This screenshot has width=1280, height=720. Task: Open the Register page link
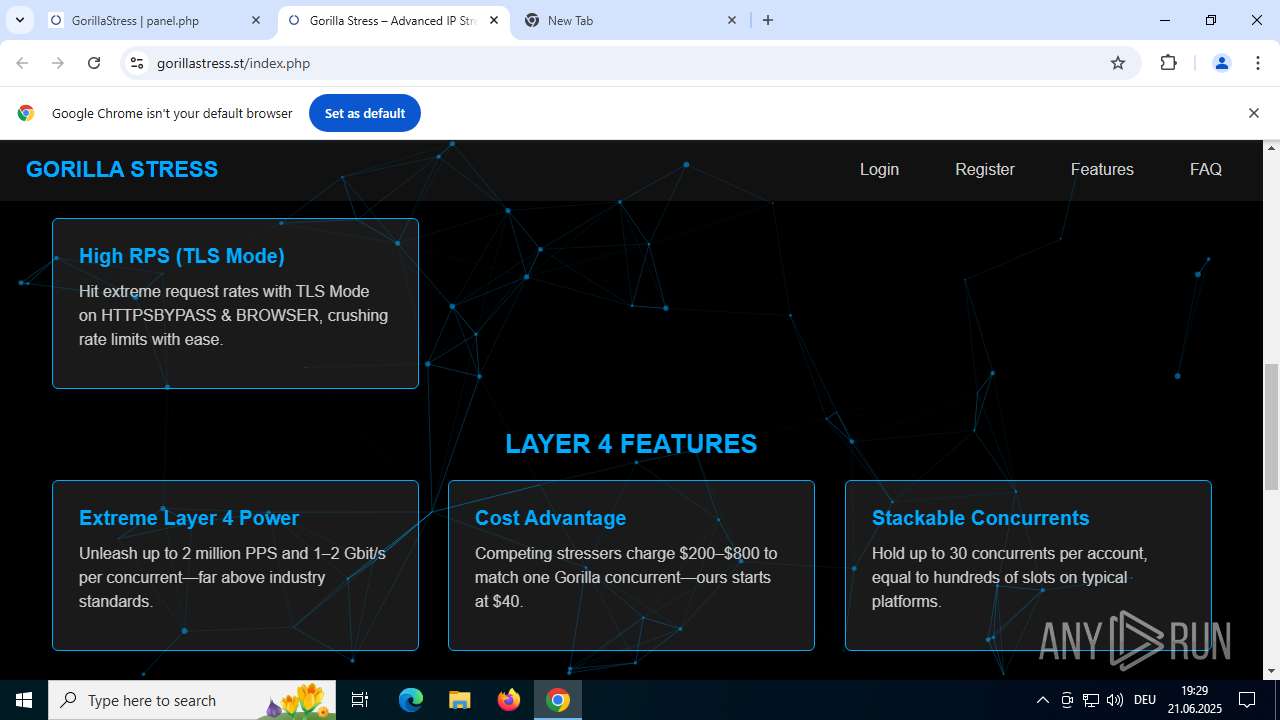(x=985, y=169)
